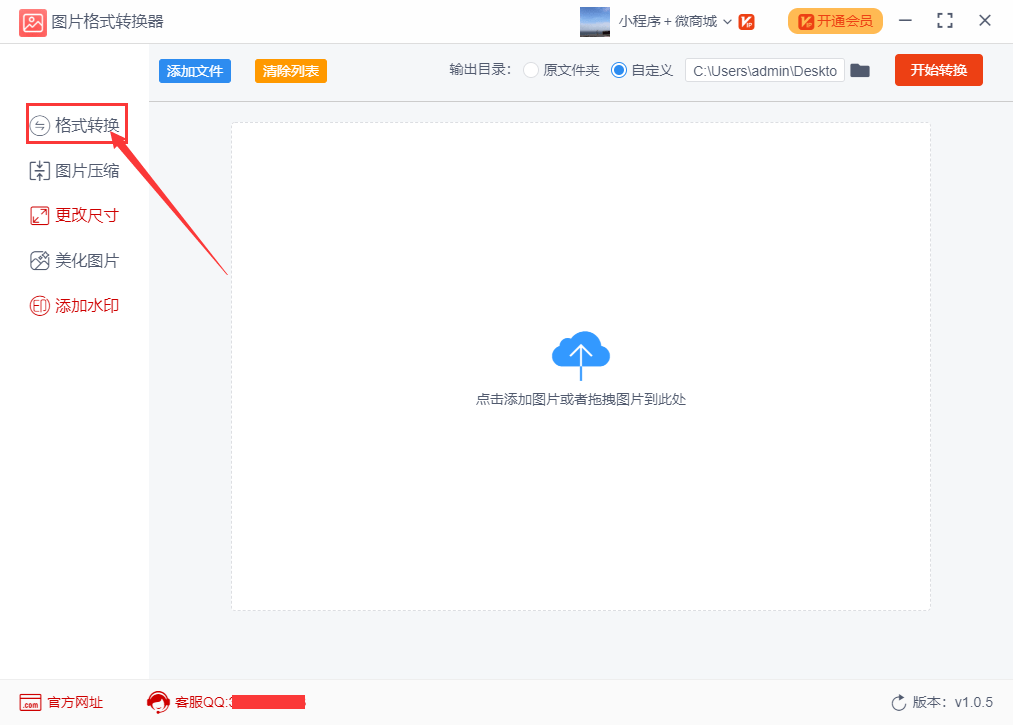Select the 自定义 output option
The image size is (1013, 725).
618,70
